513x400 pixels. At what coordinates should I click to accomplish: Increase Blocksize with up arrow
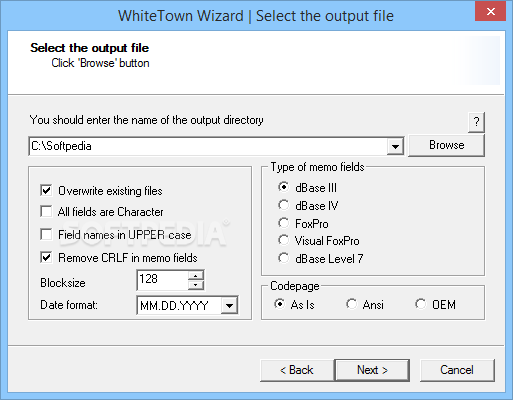tap(196, 275)
